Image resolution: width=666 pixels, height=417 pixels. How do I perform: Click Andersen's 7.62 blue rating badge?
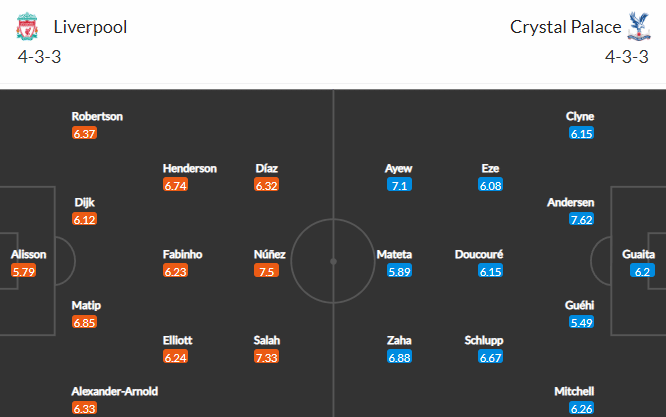581,220
